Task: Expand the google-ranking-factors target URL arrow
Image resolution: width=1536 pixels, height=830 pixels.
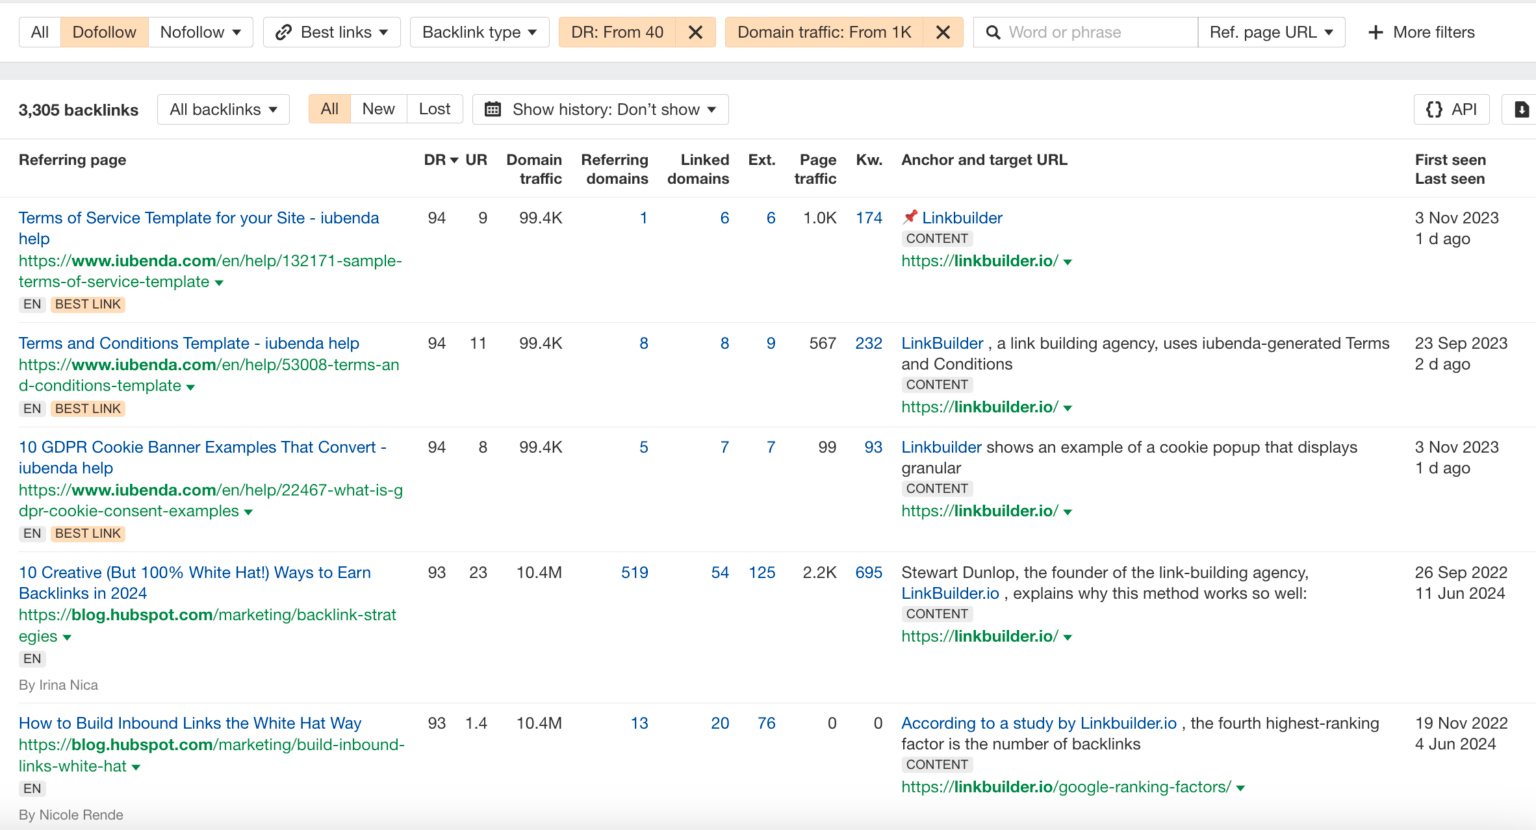Action: [1241, 789]
